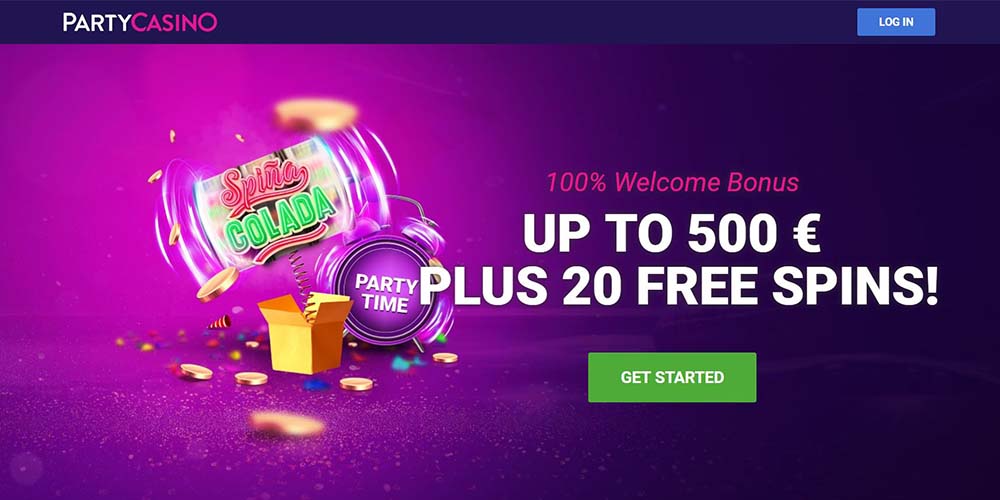1000x500 pixels.
Task: Click the floor coin below the orange box
Action: click(x=356, y=384)
